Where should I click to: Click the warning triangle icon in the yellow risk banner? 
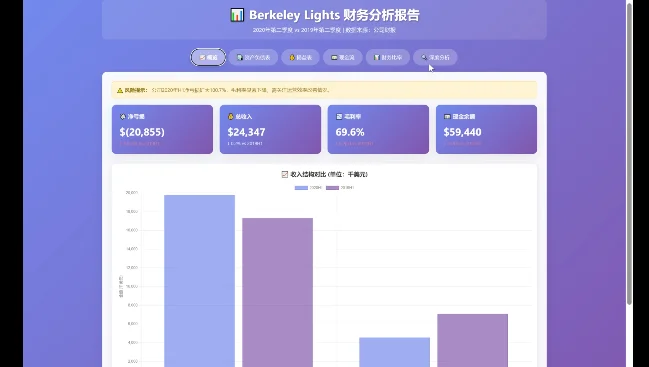coord(120,90)
